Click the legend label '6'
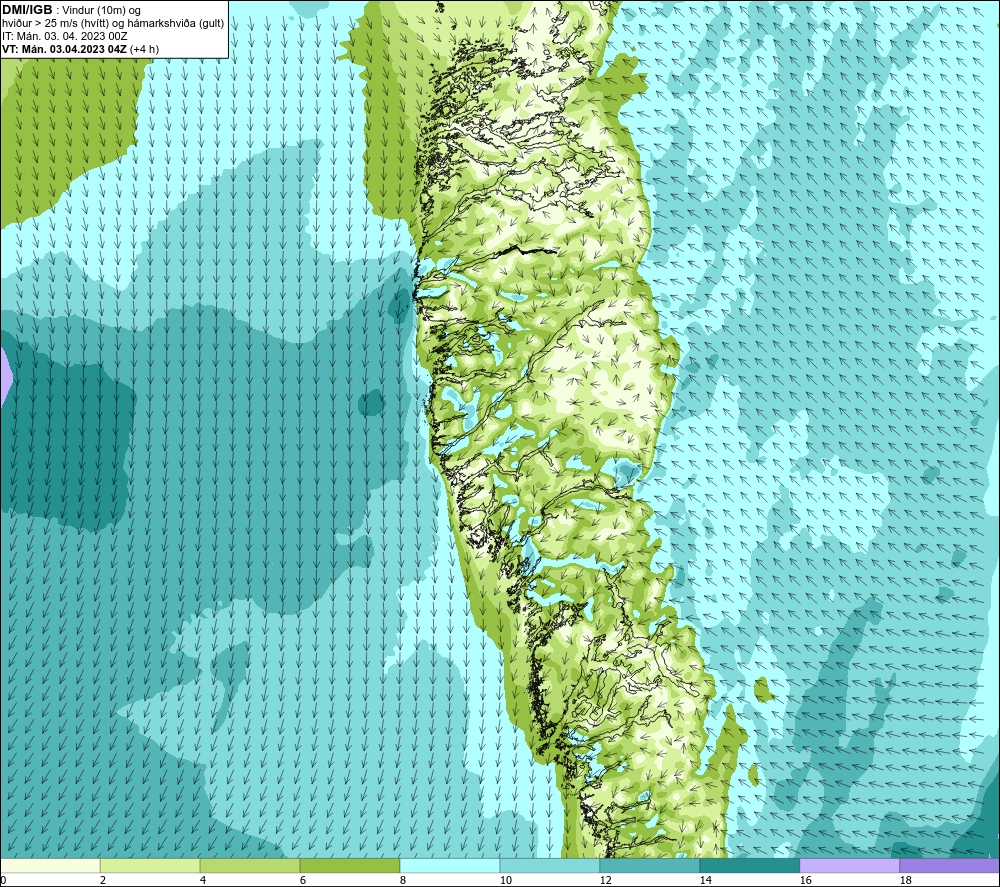Screen dimensions: 1000x887 click(x=303, y=881)
